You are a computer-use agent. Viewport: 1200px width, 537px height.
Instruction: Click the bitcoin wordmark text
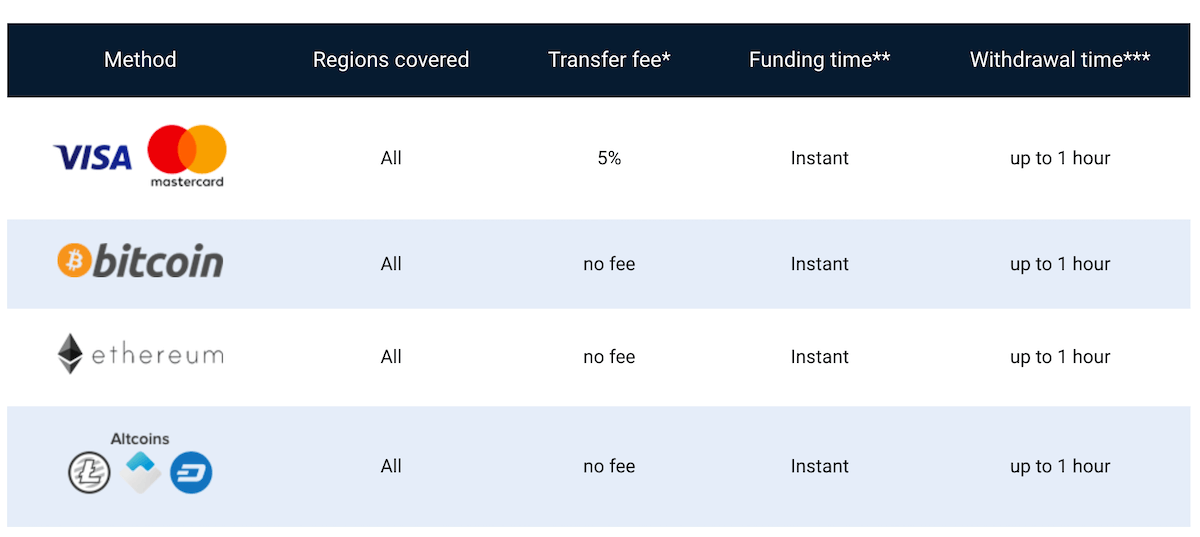coord(157,262)
